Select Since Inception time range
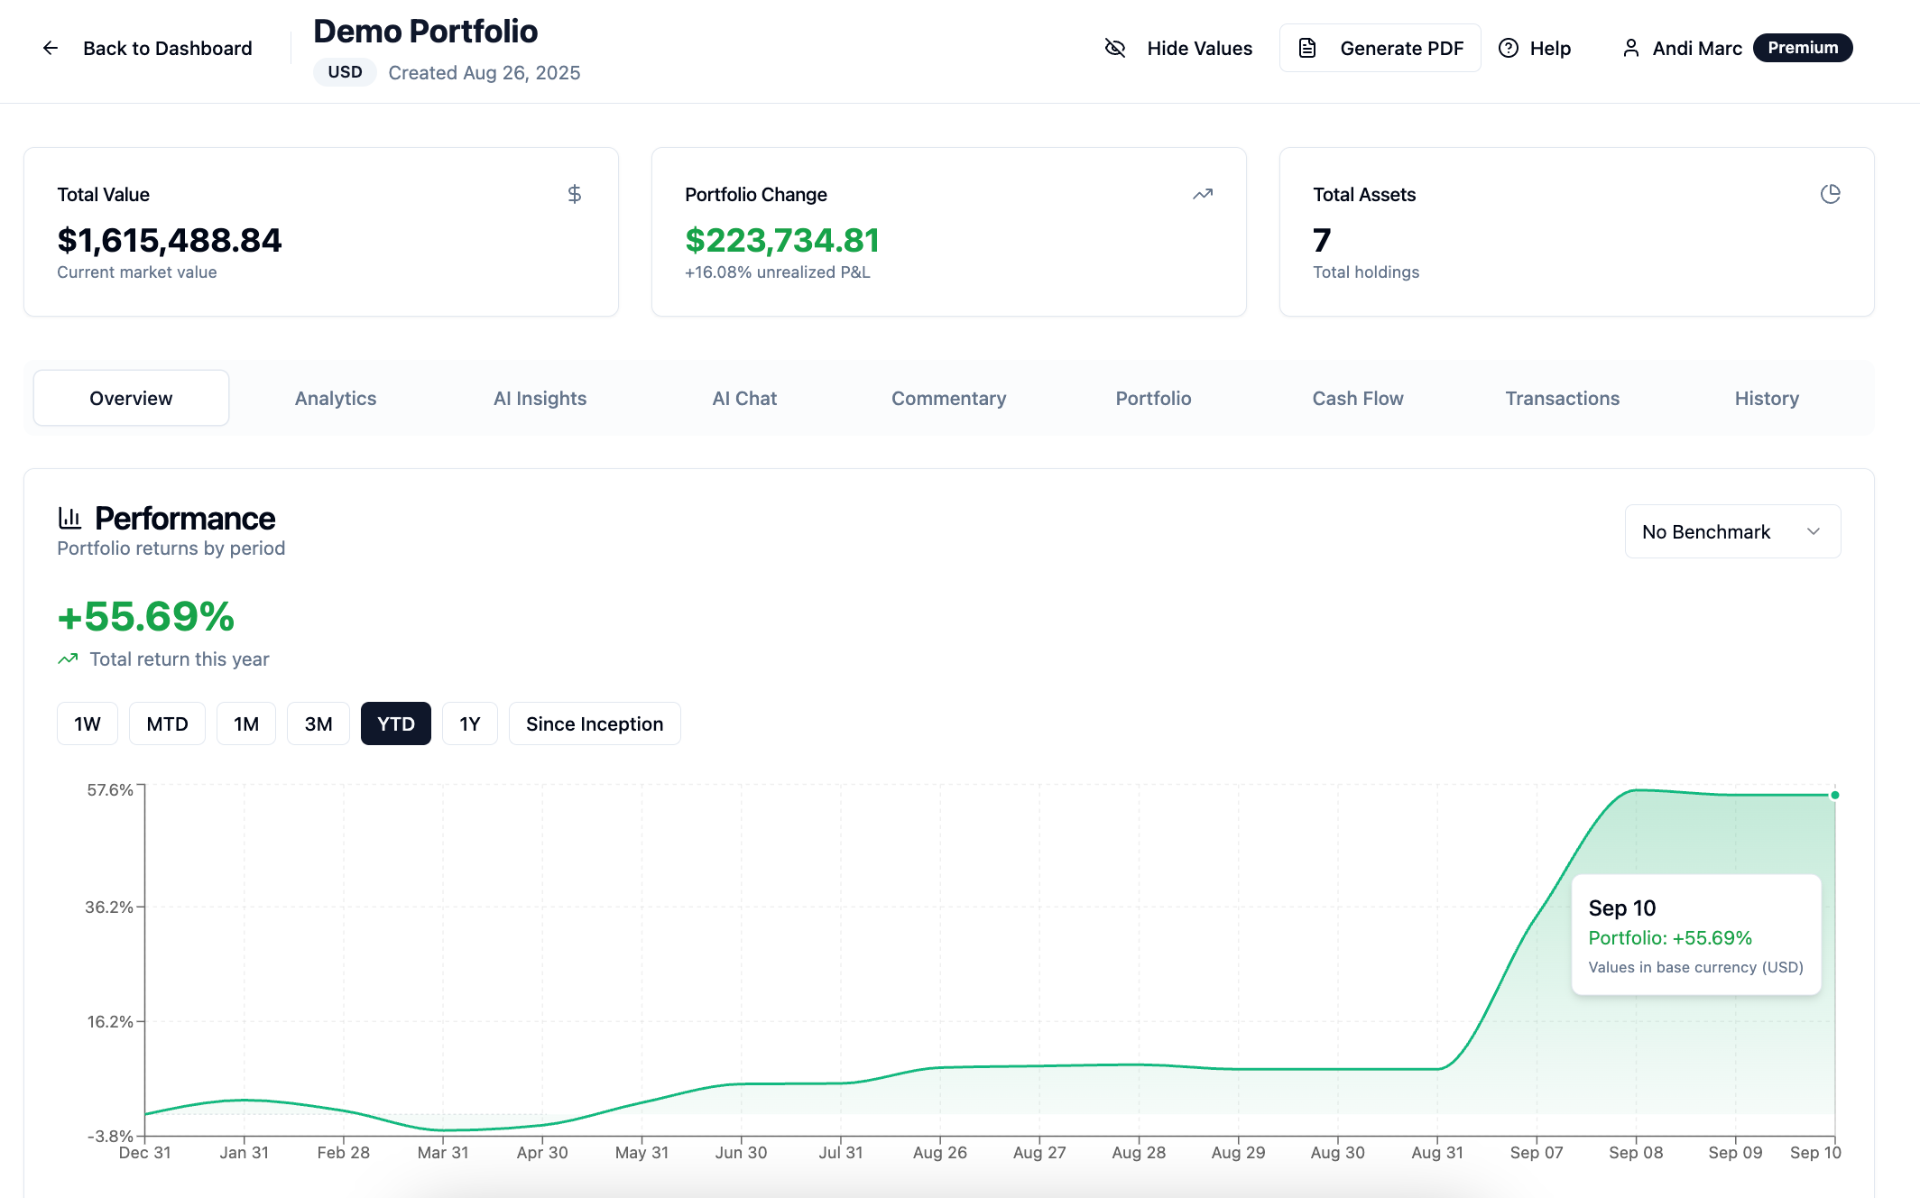Screen dimensions: 1920x1198 tap(594, 724)
